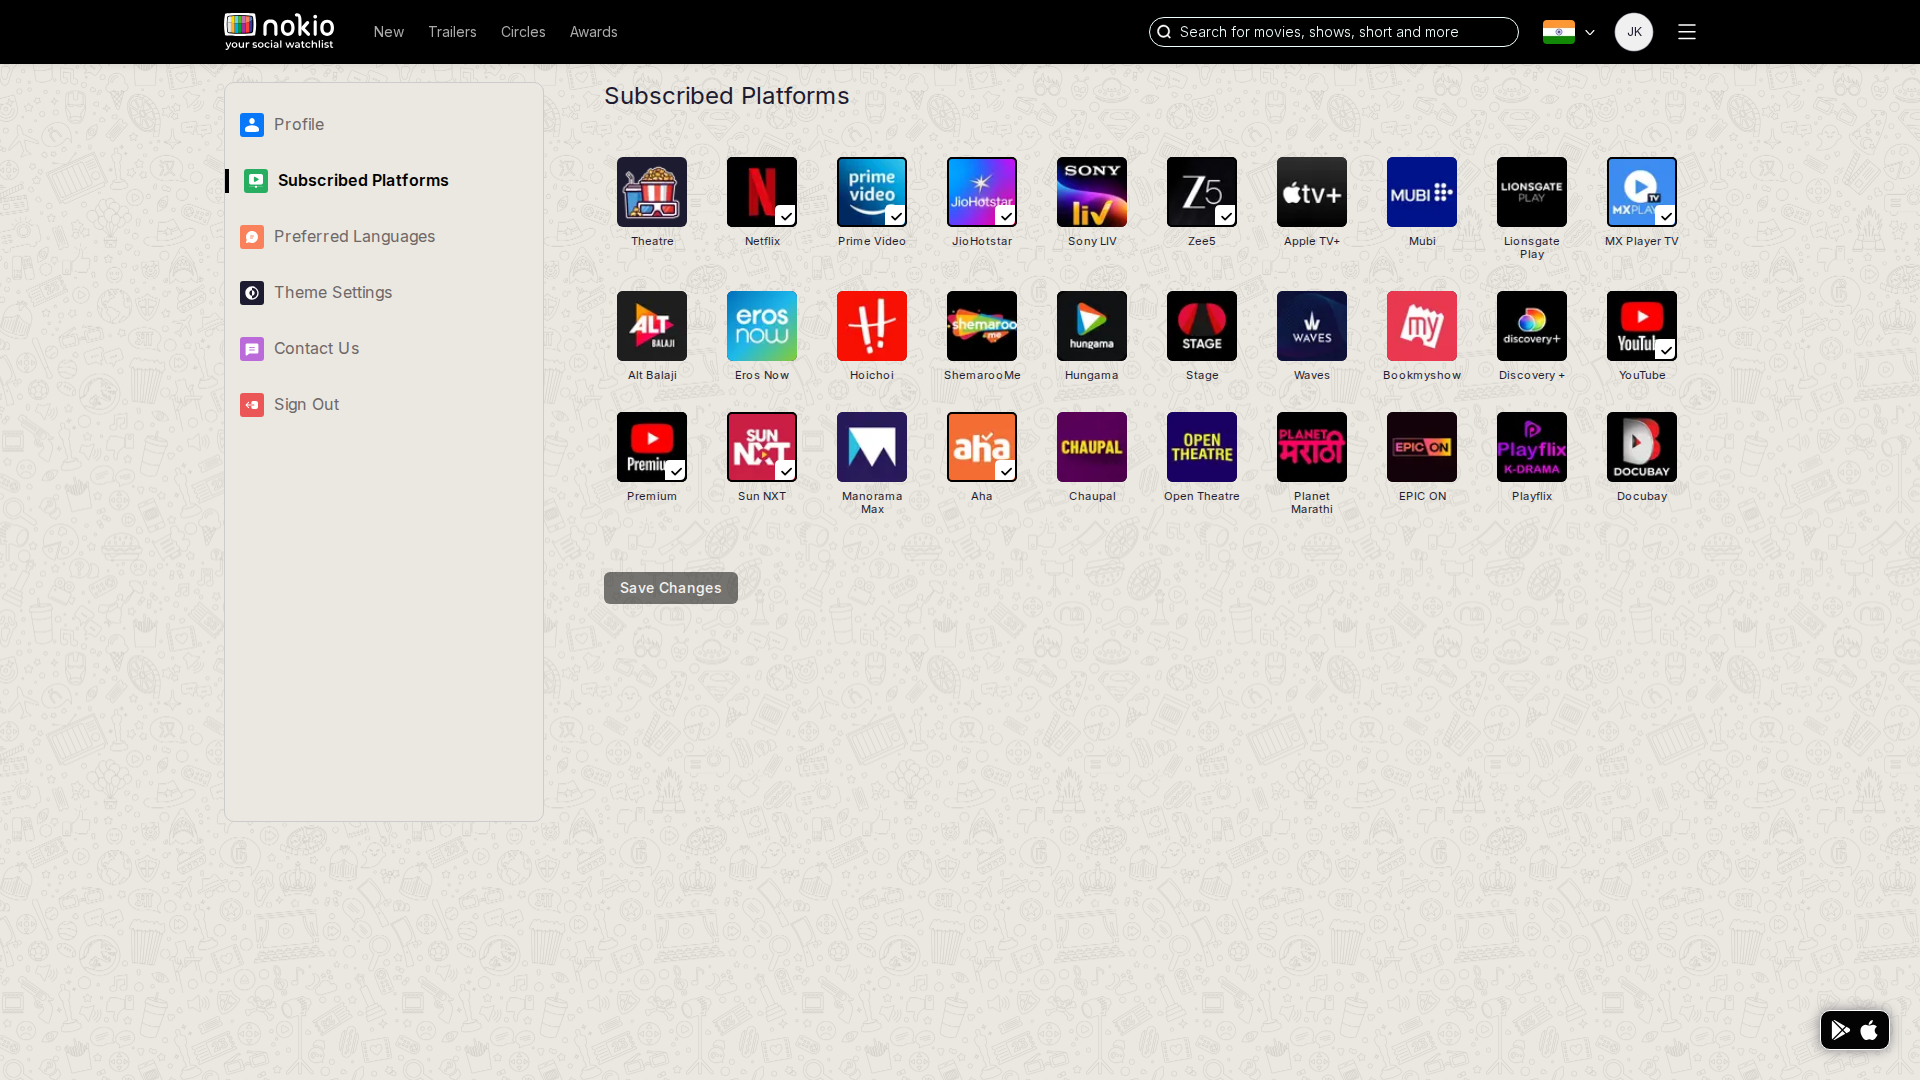Go to the Trailers page

[452, 32]
